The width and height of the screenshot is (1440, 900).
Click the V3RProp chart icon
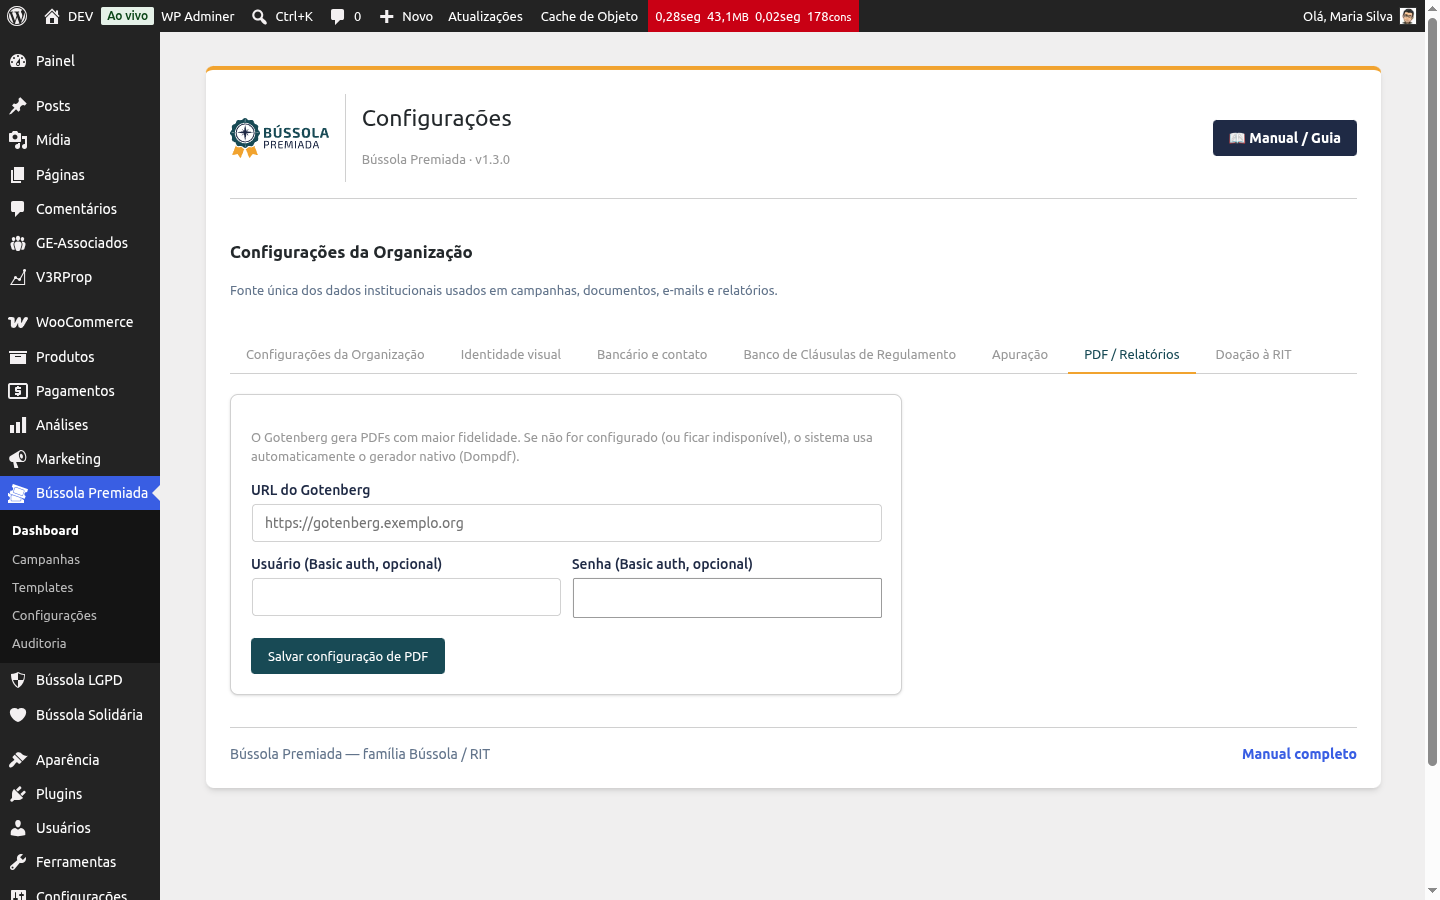coord(18,277)
